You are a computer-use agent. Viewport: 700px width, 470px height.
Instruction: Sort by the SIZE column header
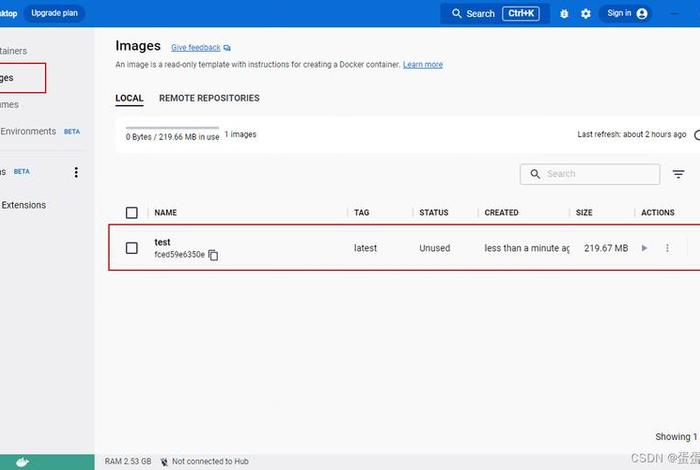pos(584,212)
